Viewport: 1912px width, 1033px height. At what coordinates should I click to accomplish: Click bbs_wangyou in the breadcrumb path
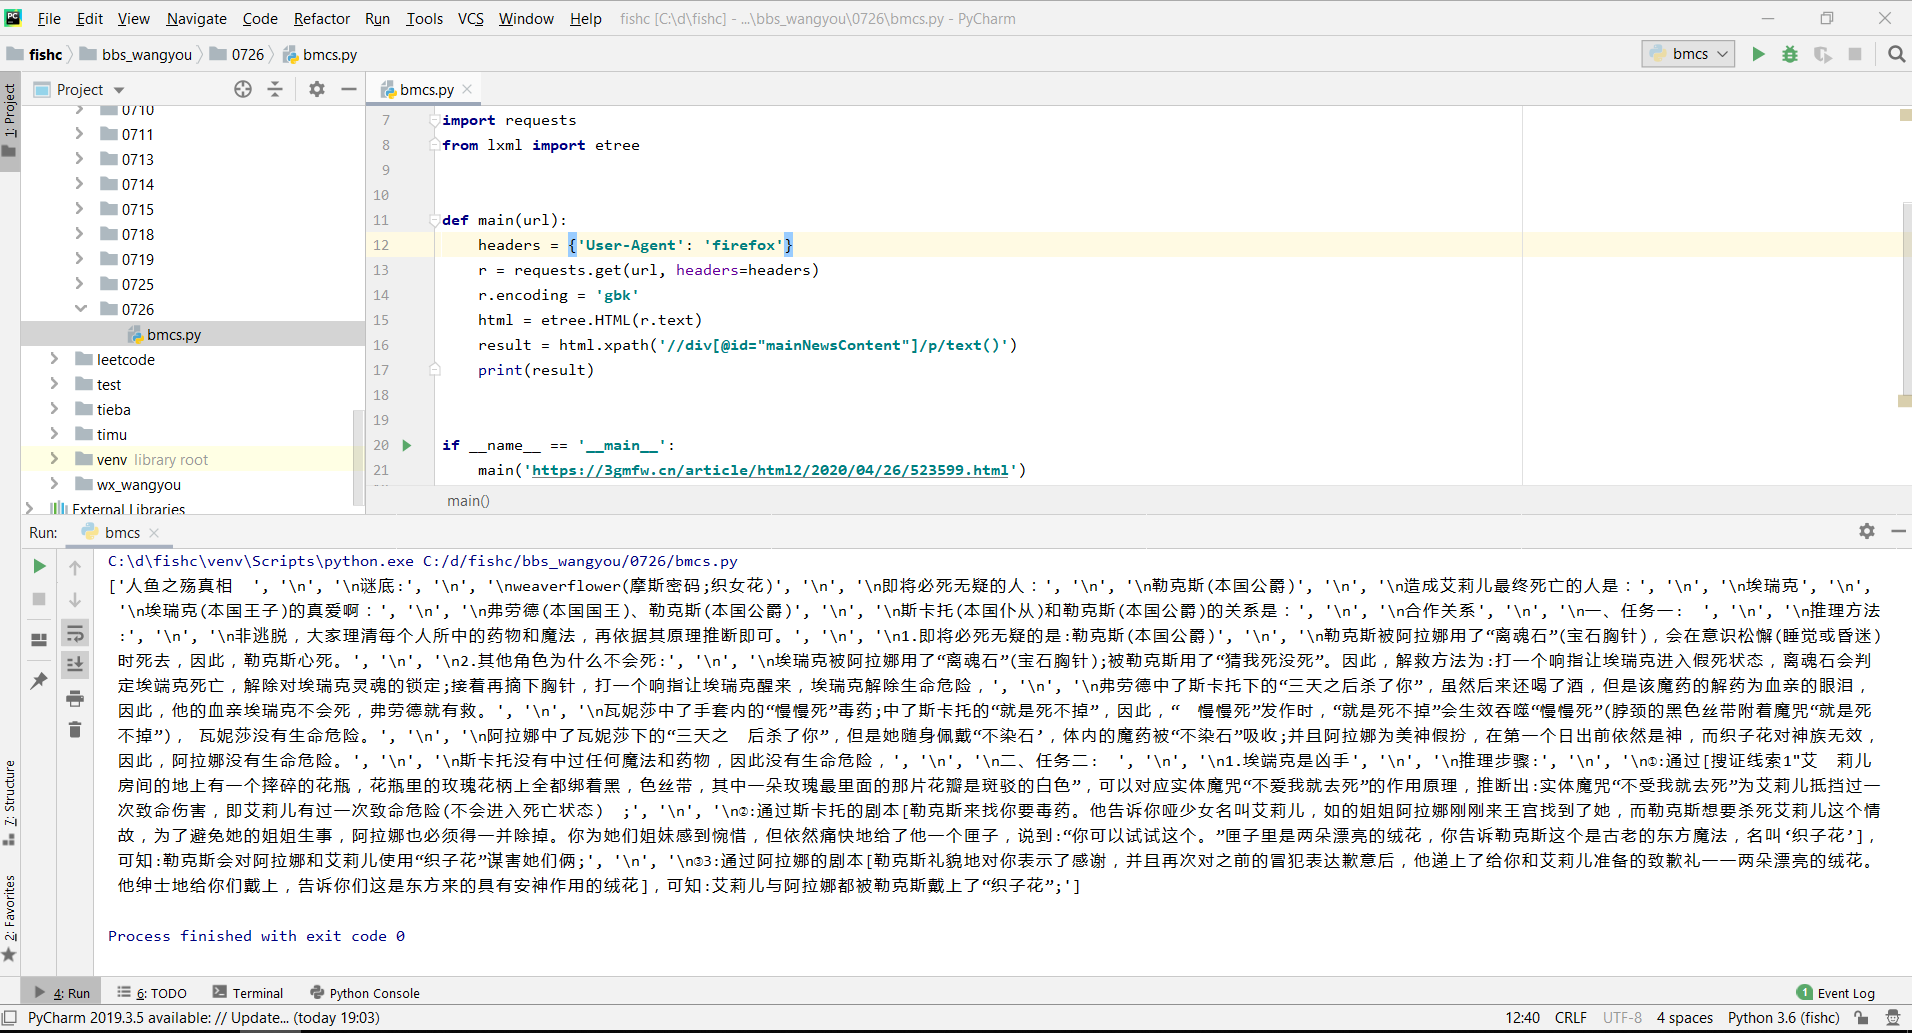tap(147, 54)
